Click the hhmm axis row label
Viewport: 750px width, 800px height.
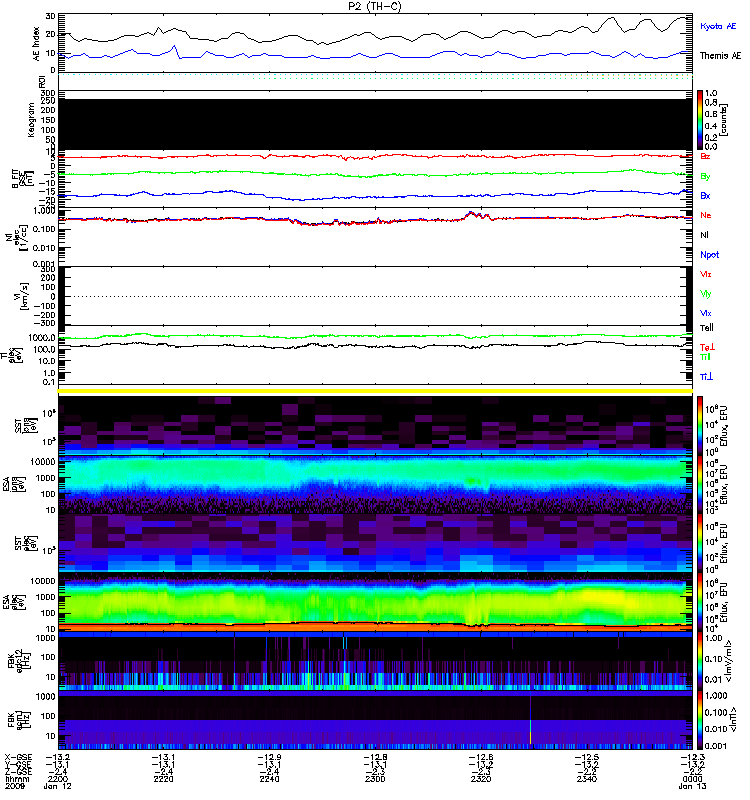click(x=17, y=779)
